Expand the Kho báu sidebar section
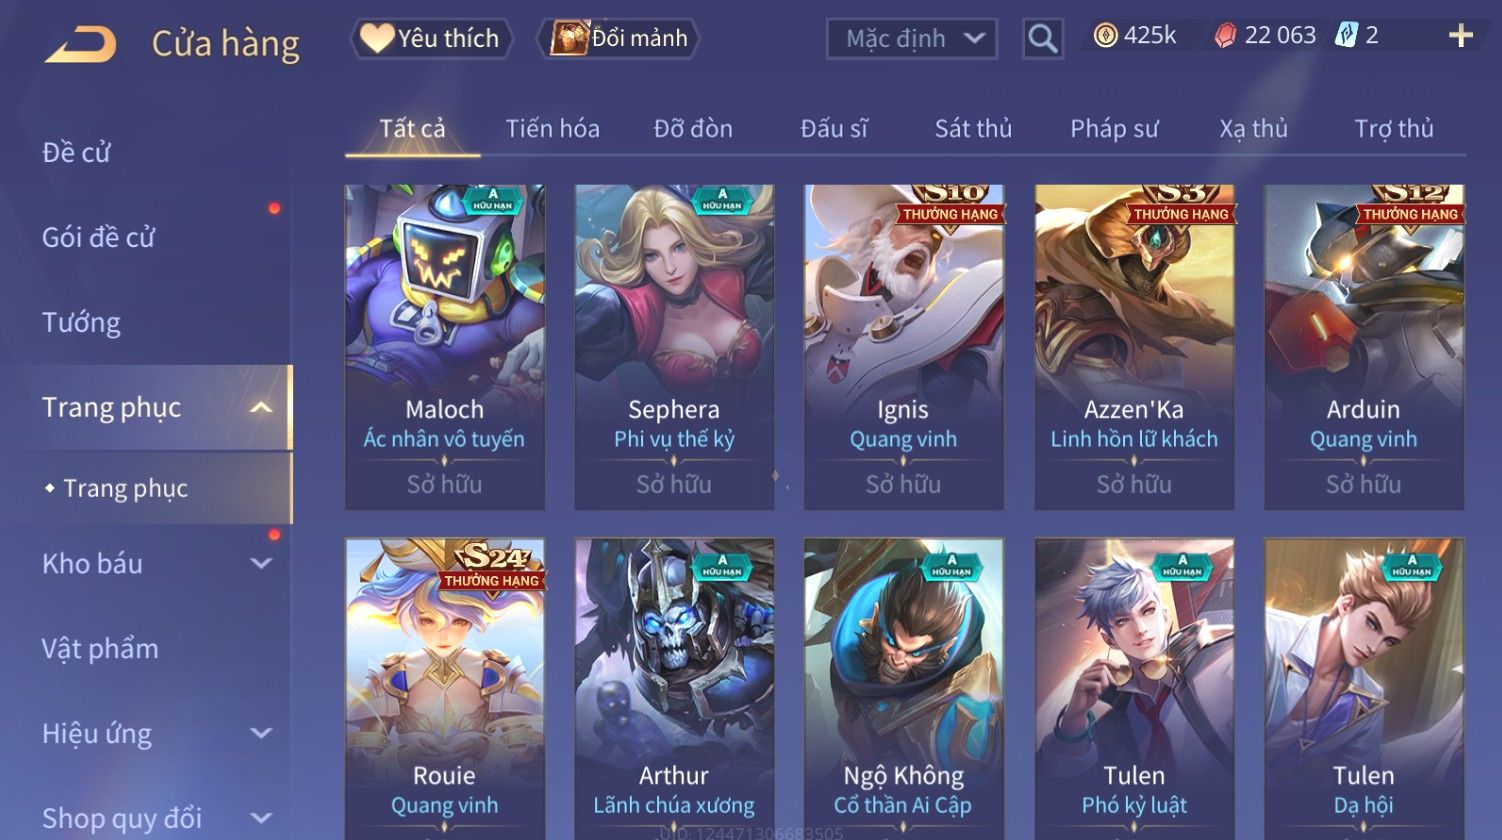 [x=261, y=563]
